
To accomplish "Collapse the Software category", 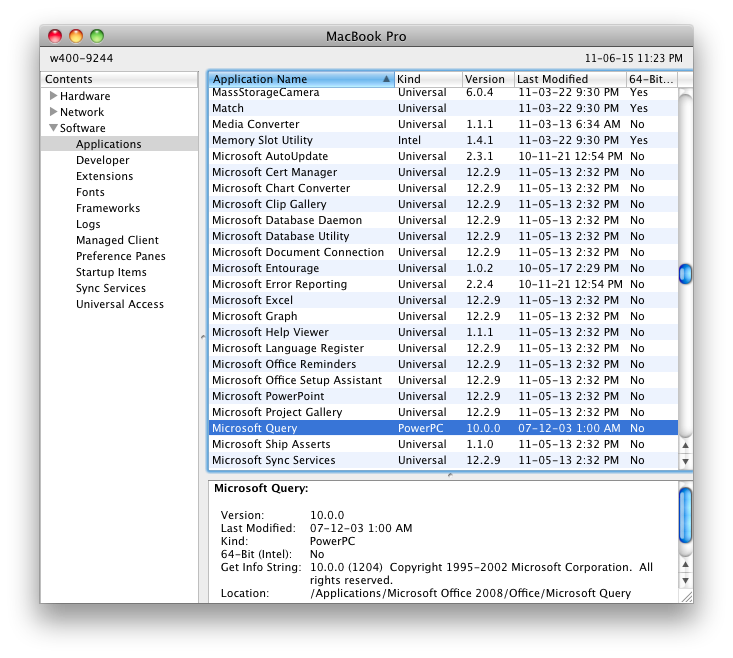I will coord(53,128).
